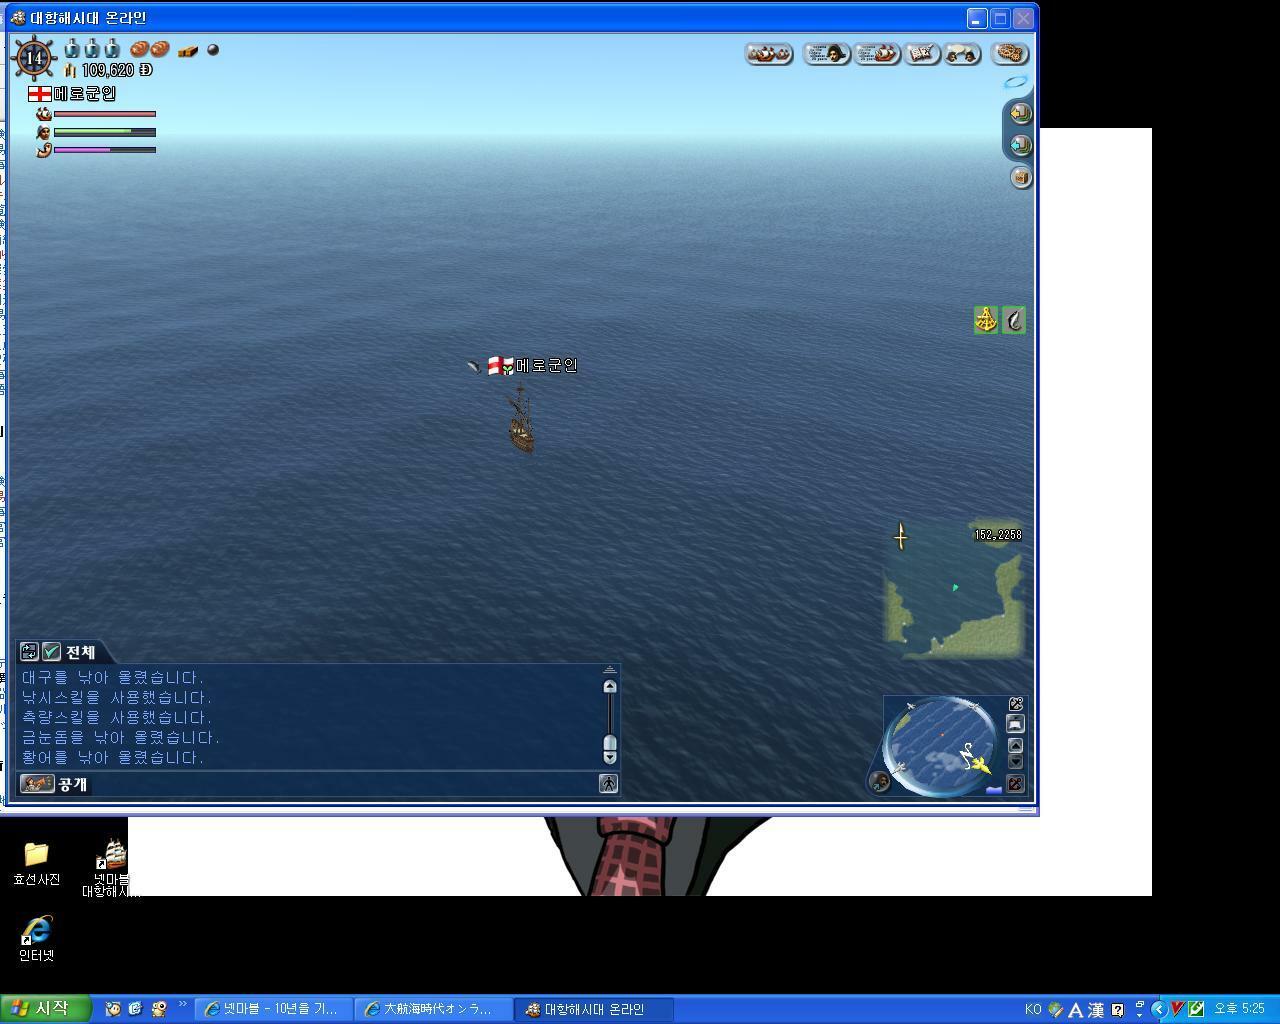Open the fleet ships menu button
Image resolution: width=1280 pixels, height=1024 pixels.
coord(769,54)
